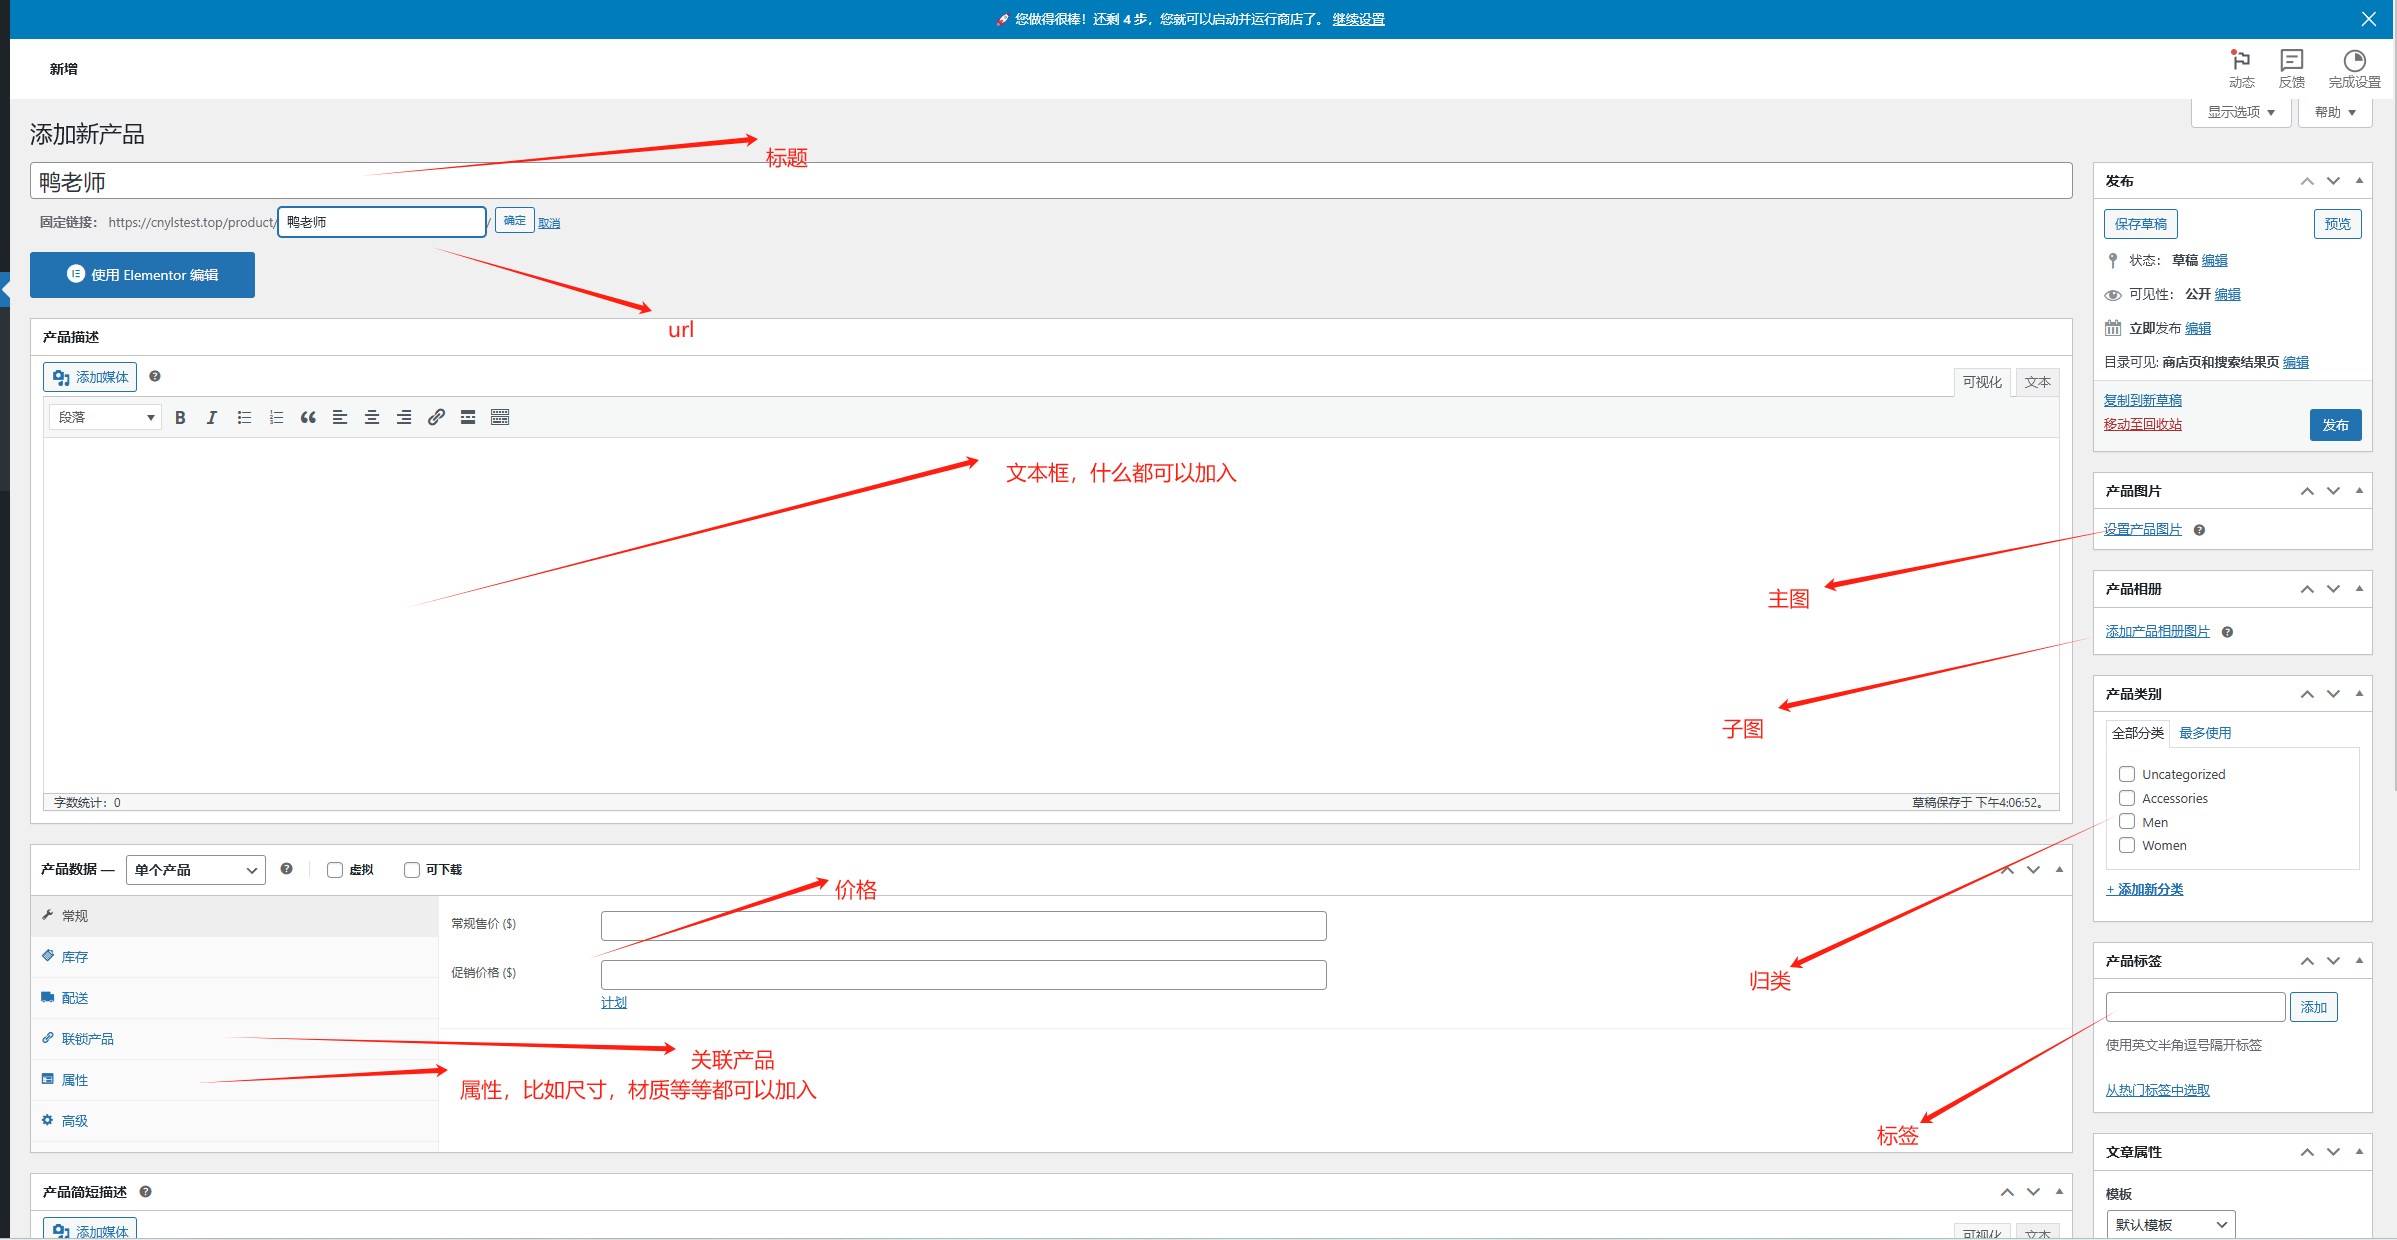The height and width of the screenshot is (1240, 2397).
Task: Click the 发布 publish button
Action: [x=2335, y=425]
